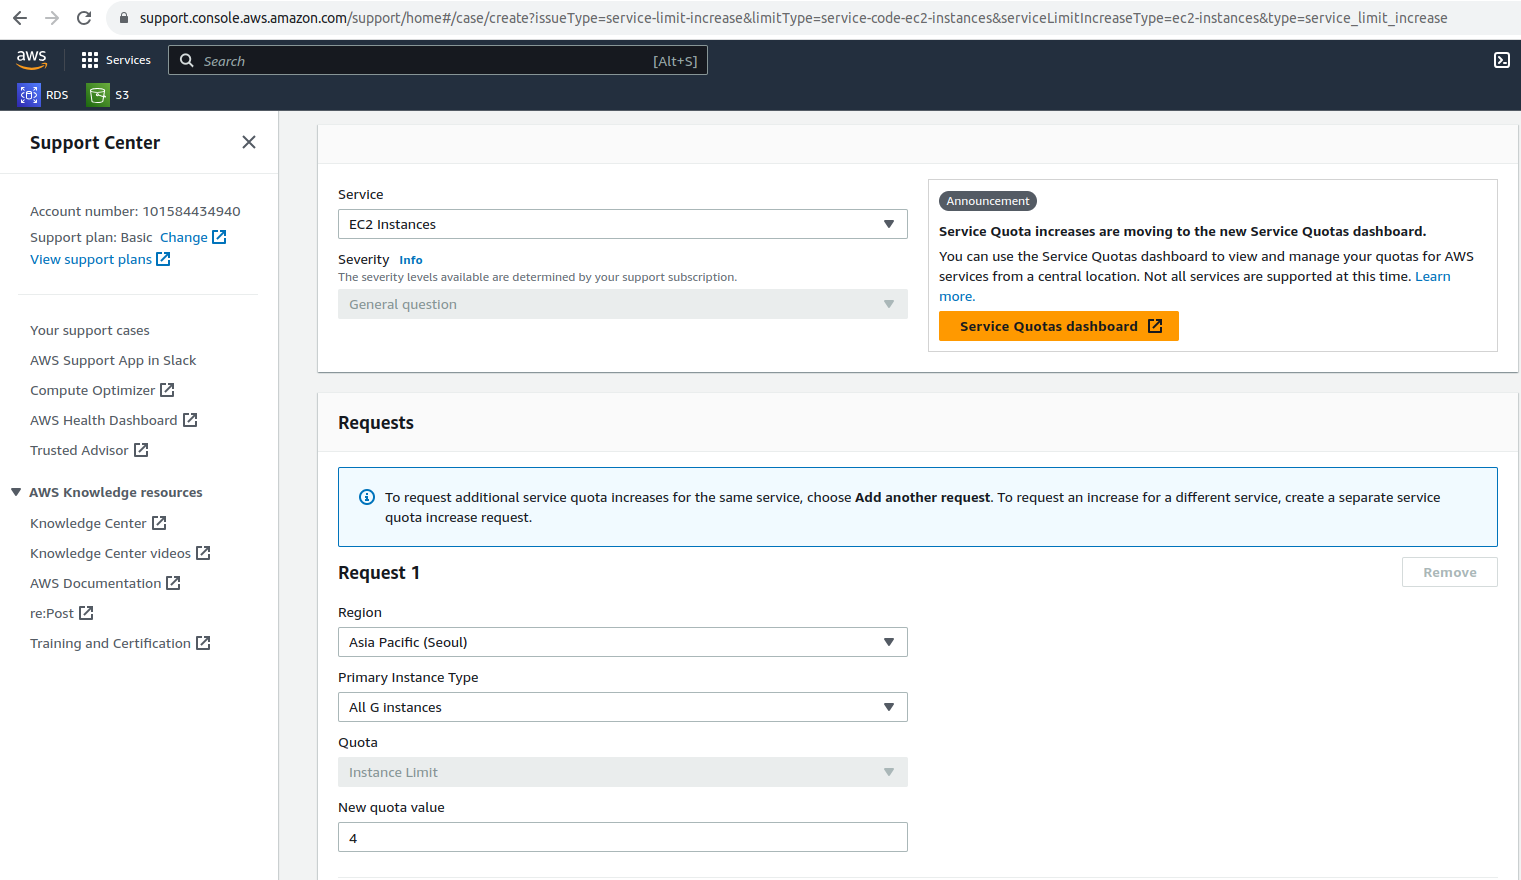Go back in browser history
Image resolution: width=1521 pixels, height=880 pixels.
point(20,18)
